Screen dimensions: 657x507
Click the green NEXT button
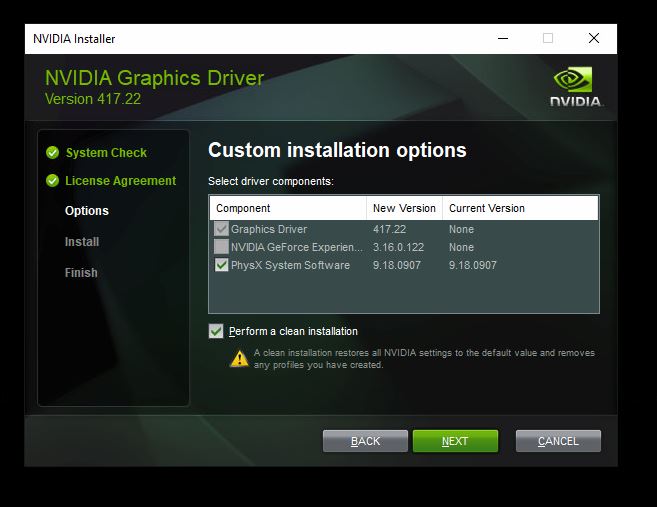point(455,441)
